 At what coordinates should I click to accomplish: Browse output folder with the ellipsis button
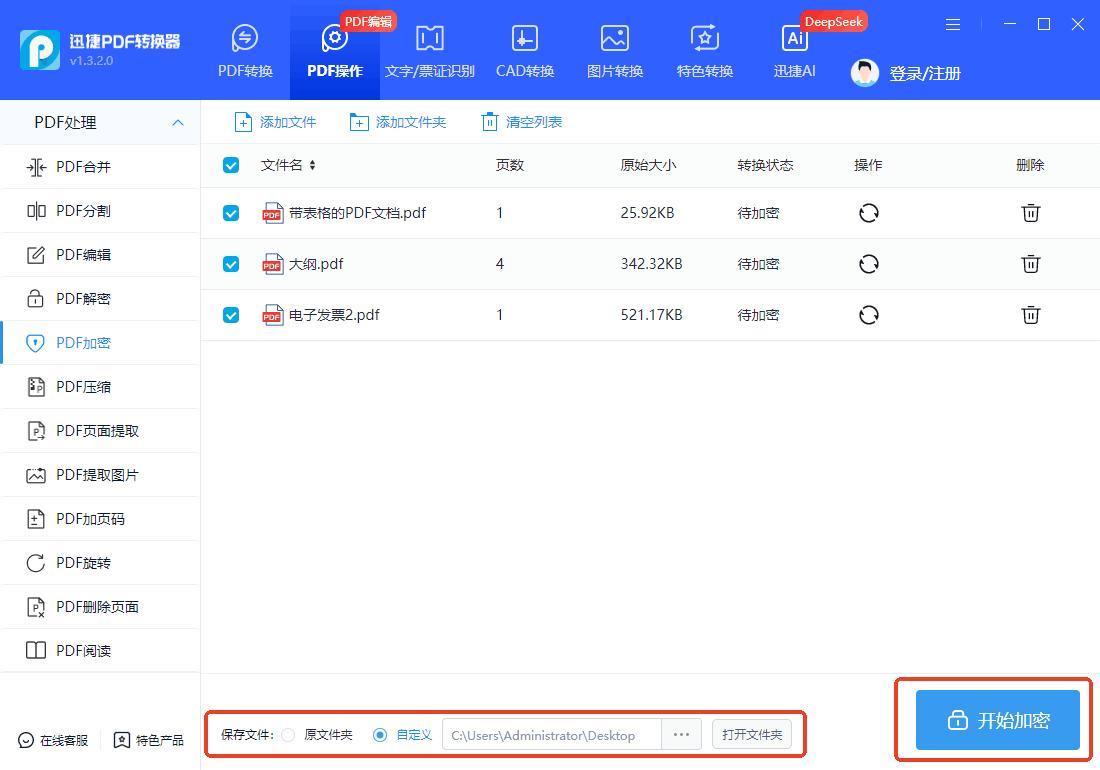(681, 735)
